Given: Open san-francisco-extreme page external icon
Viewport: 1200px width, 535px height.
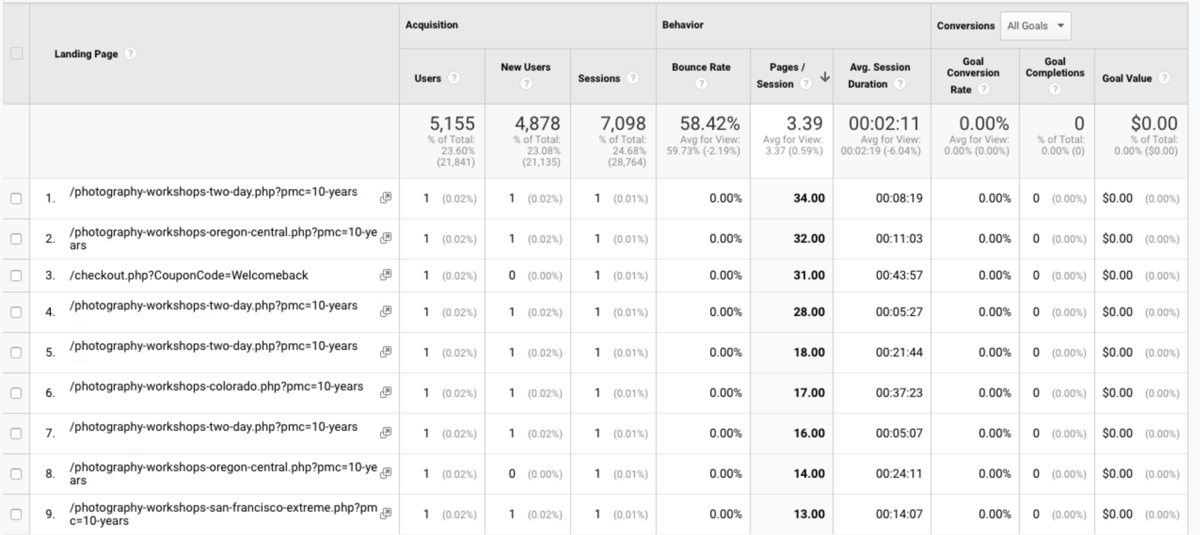Looking at the screenshot, I should click(385, 514).
